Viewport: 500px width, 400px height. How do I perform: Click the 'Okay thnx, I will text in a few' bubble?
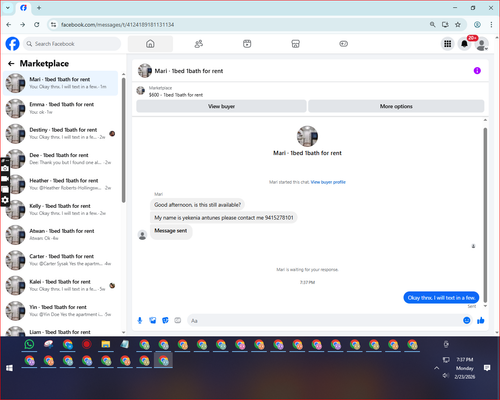click(441, 298)
